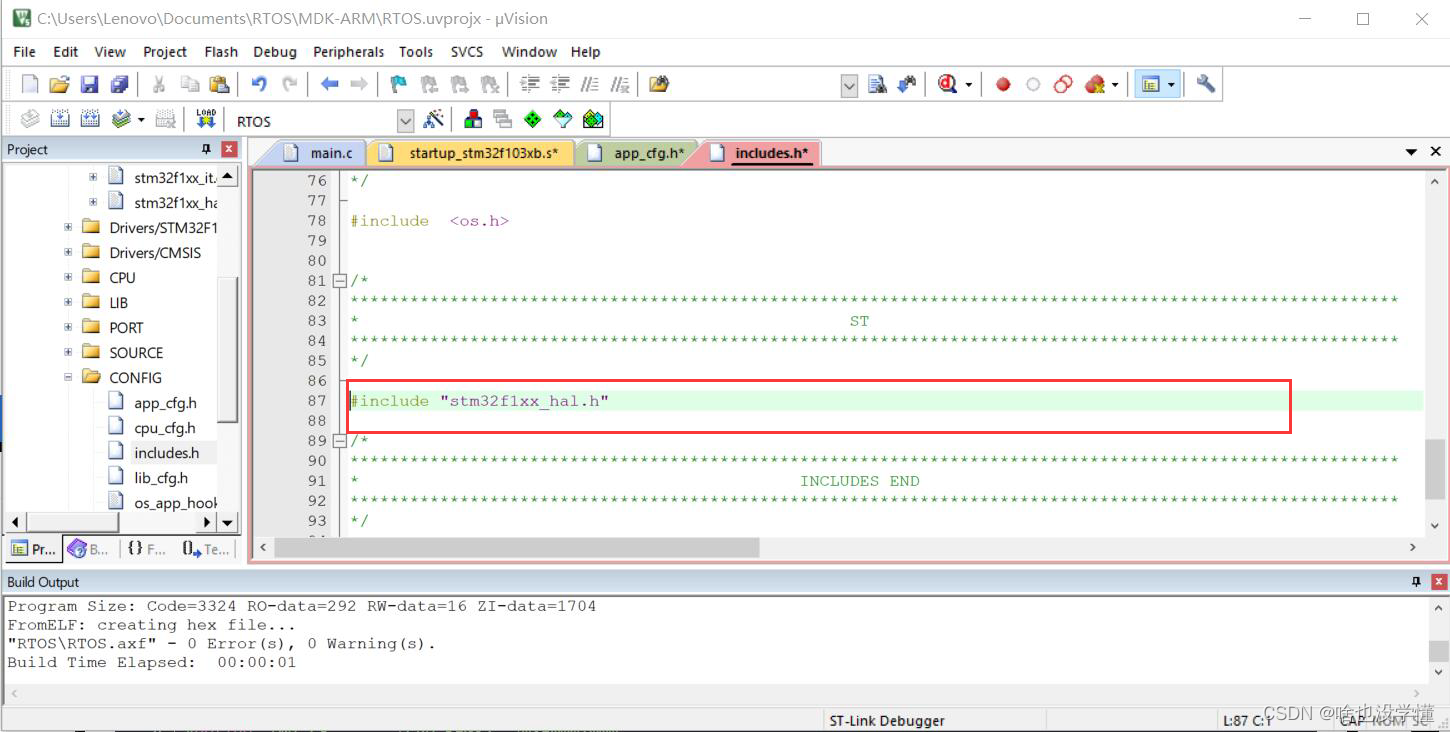Image resolution: width=1450 pixels, height=732 pixels.
Task: Switch to the main.c editor tab
Action: pos(318,153)
